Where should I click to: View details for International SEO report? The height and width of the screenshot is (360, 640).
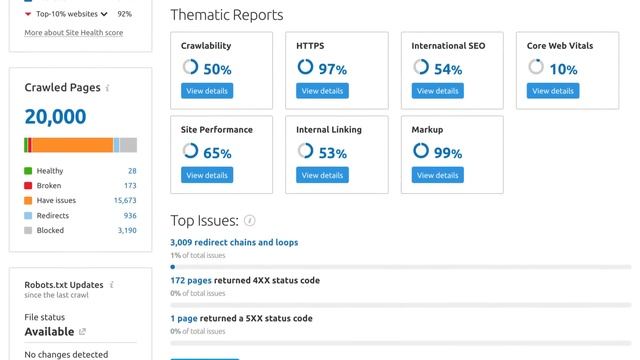438,91
